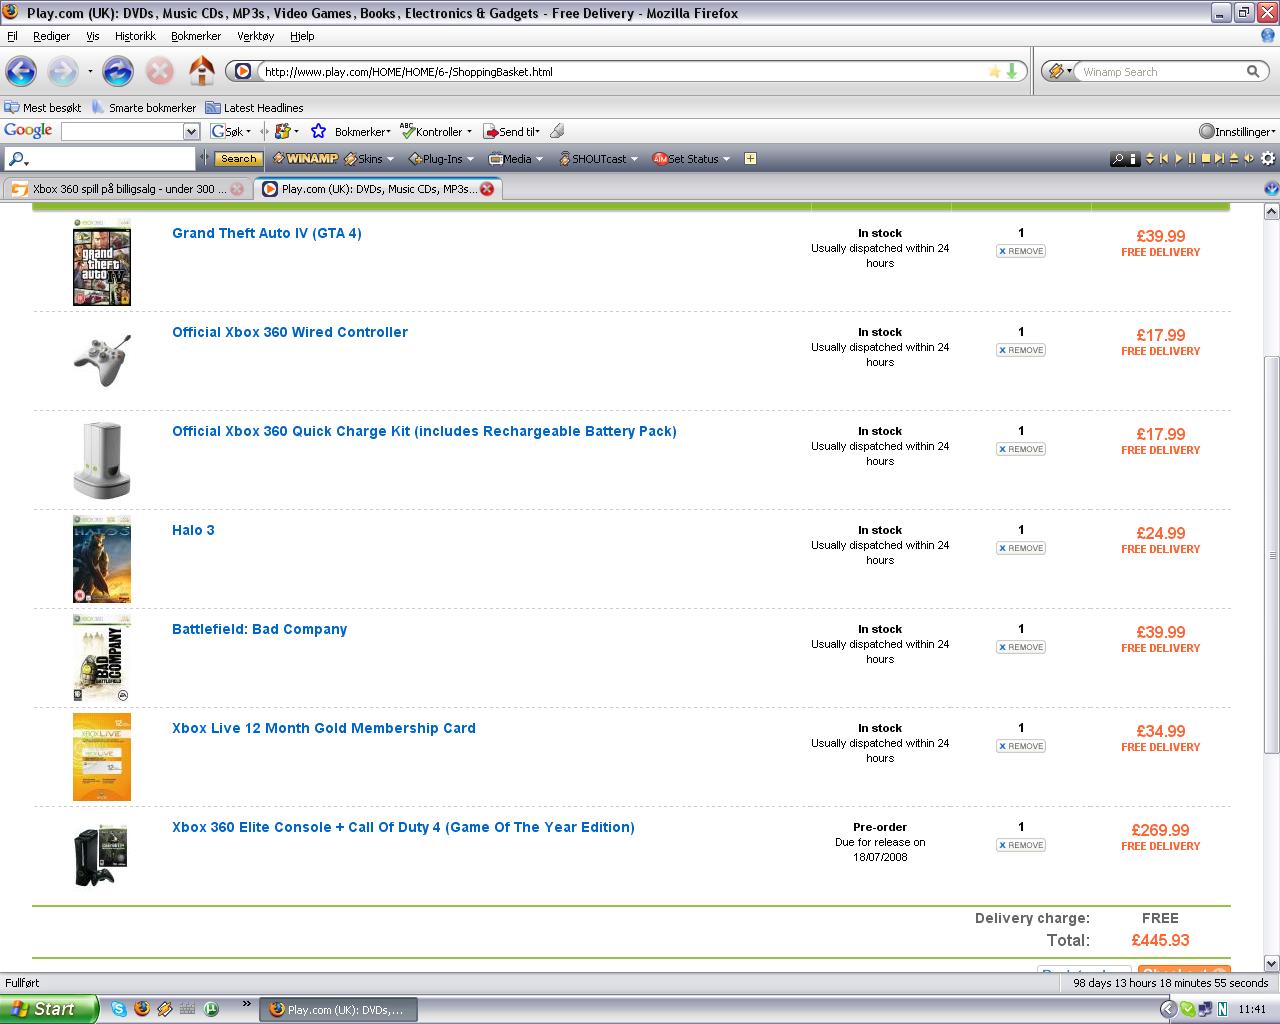Click the page vertical scrollbar thumb
Viewport: 1280px width, 1024px height.
click(x=1272, y=555)
